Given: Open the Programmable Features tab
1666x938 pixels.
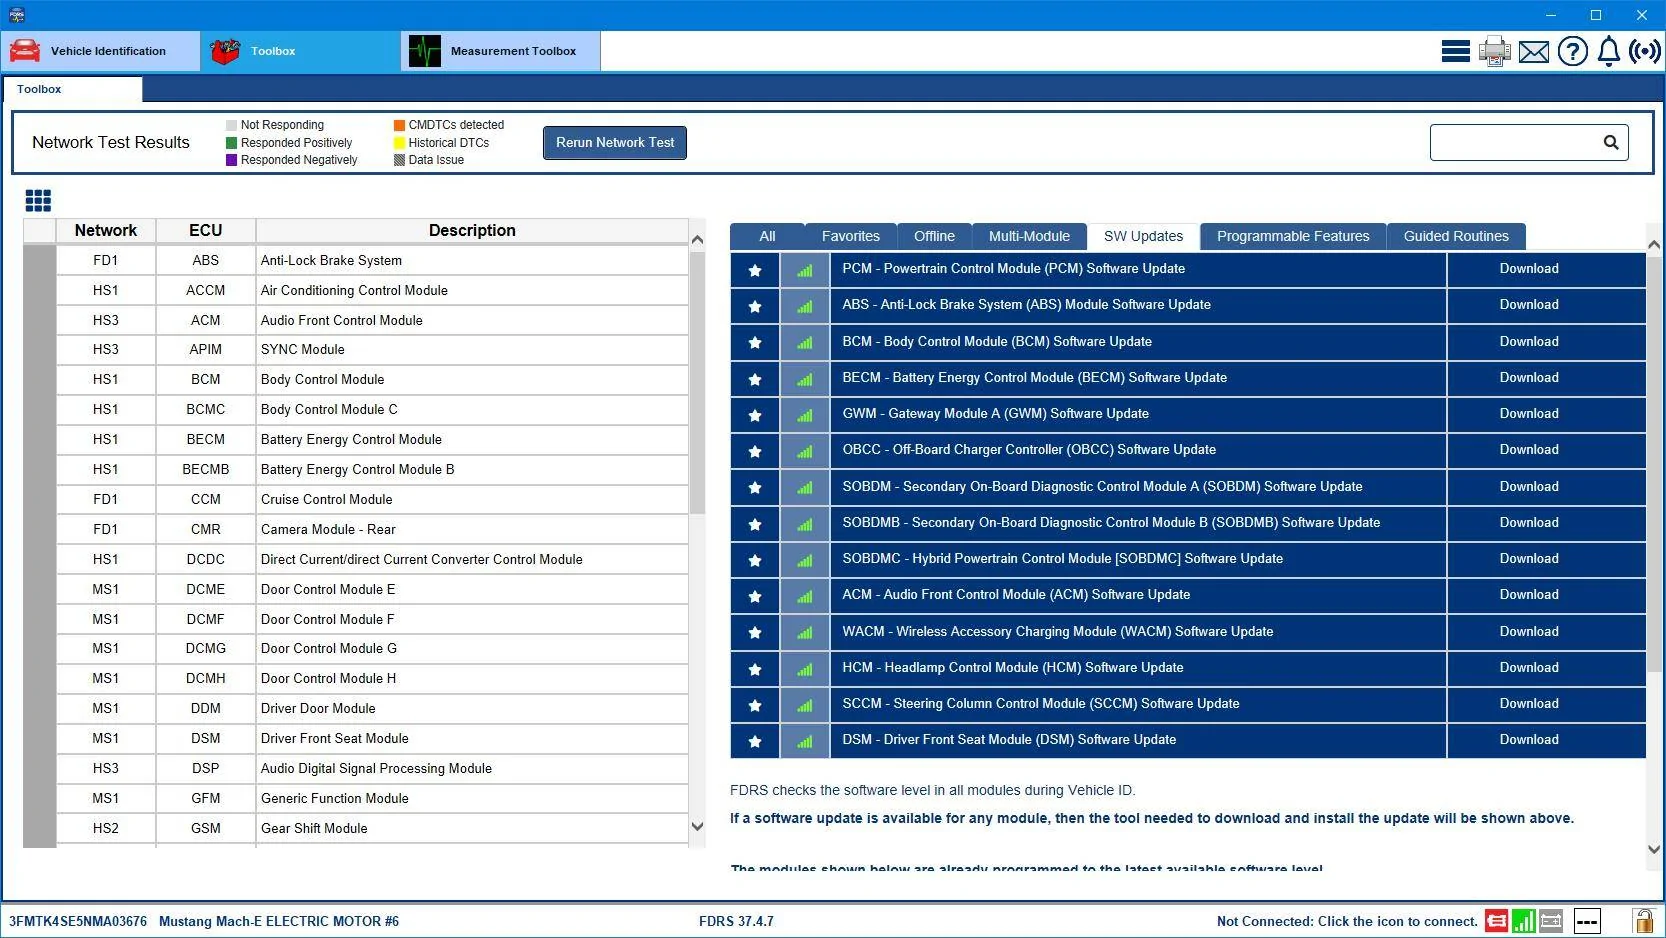Looking at the screenshot, I should pyautogui.click(x=1293, y=236).
